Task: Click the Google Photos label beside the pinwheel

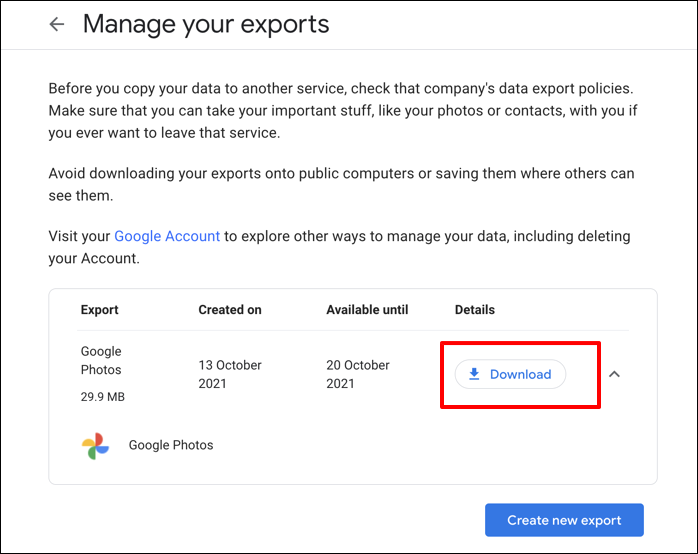Action: 171,445
